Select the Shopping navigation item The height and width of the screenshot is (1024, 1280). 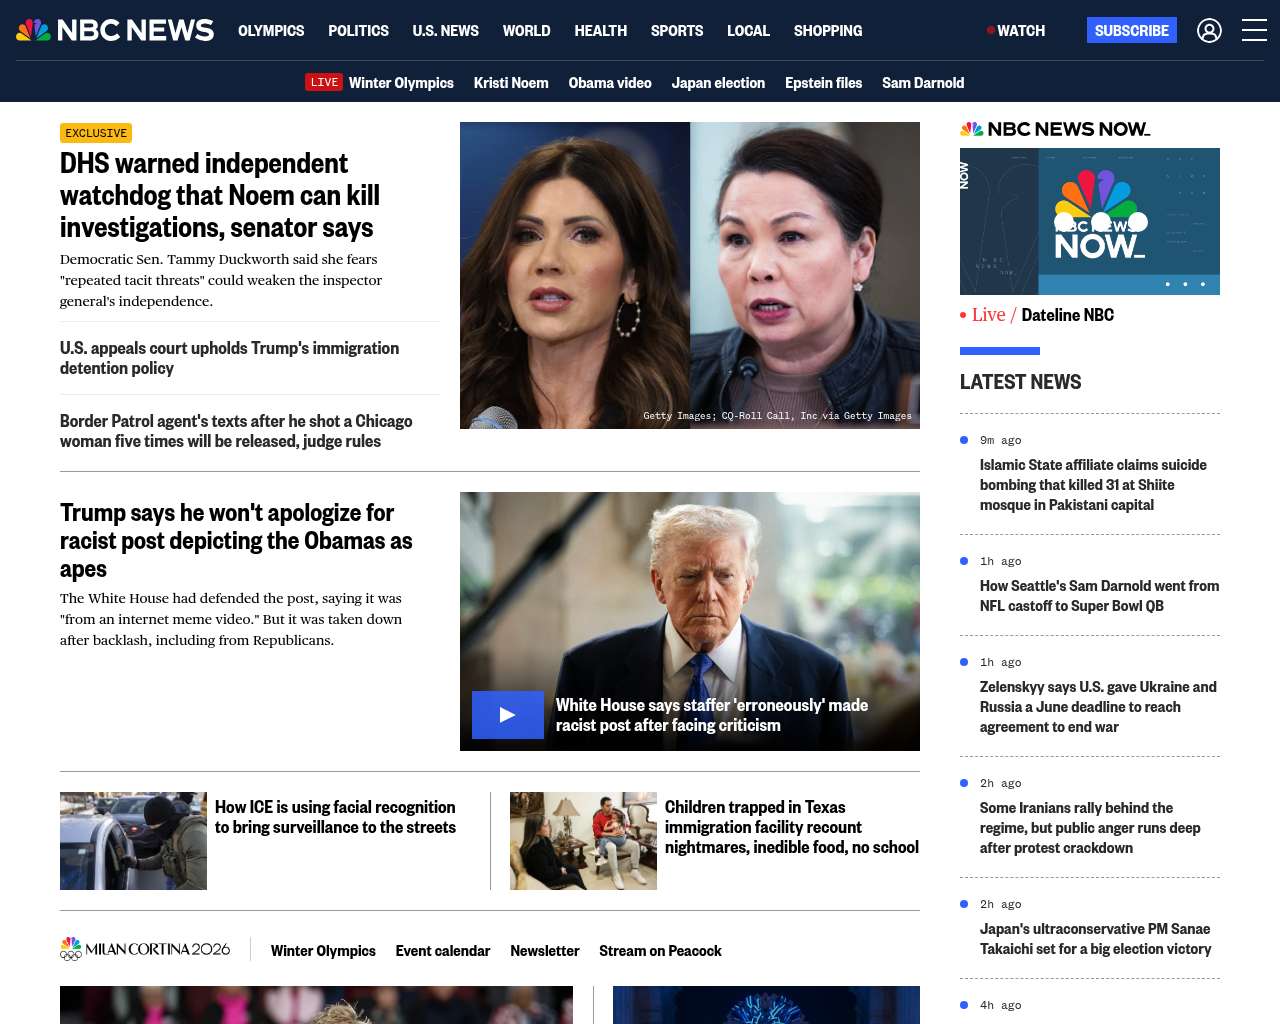click(x=827, y=31)
